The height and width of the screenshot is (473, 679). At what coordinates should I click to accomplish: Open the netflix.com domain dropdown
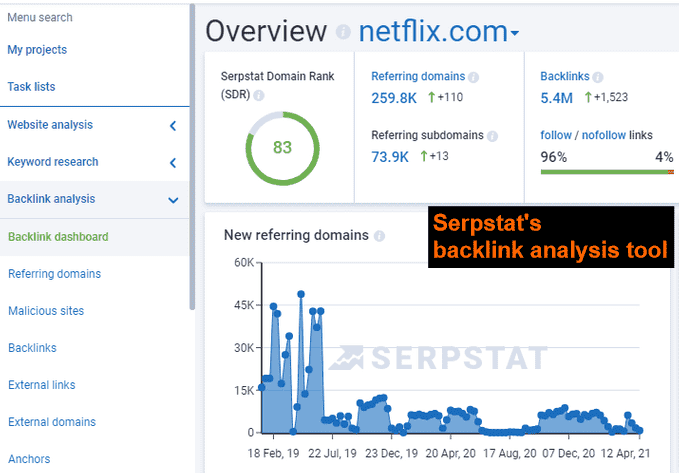(439, 33)
